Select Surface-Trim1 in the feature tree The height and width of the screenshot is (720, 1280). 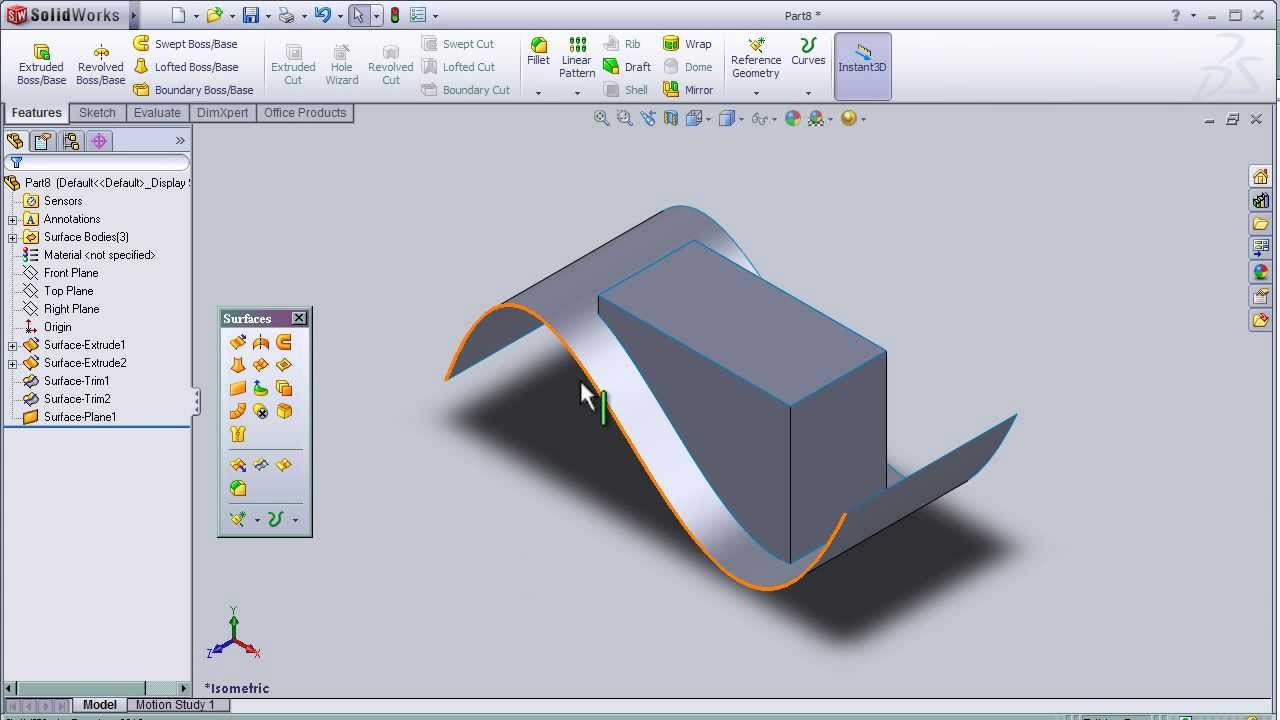click(x=66, y=381)
